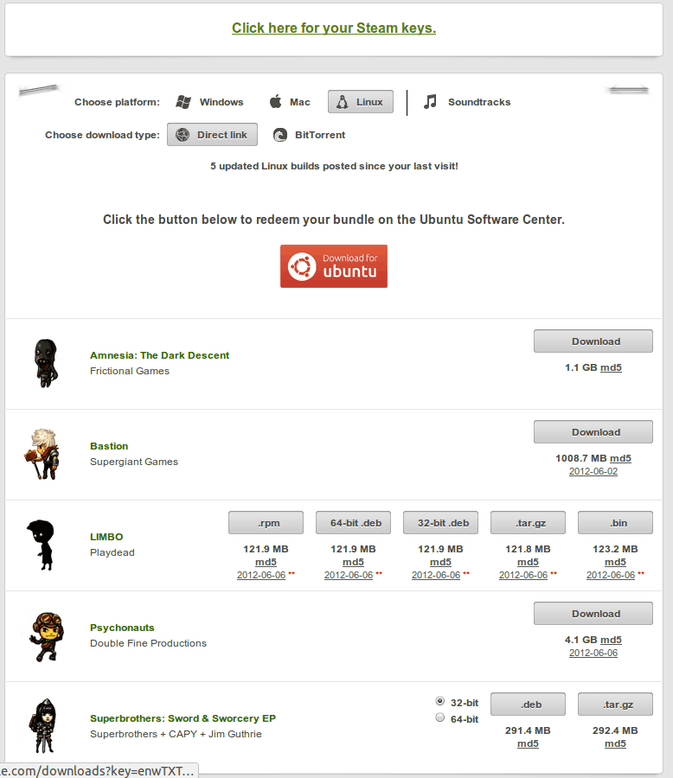Viewport: 673px width, 778px height.
Task: Click the Psychonauts character icon
Action: coord(45,636)
